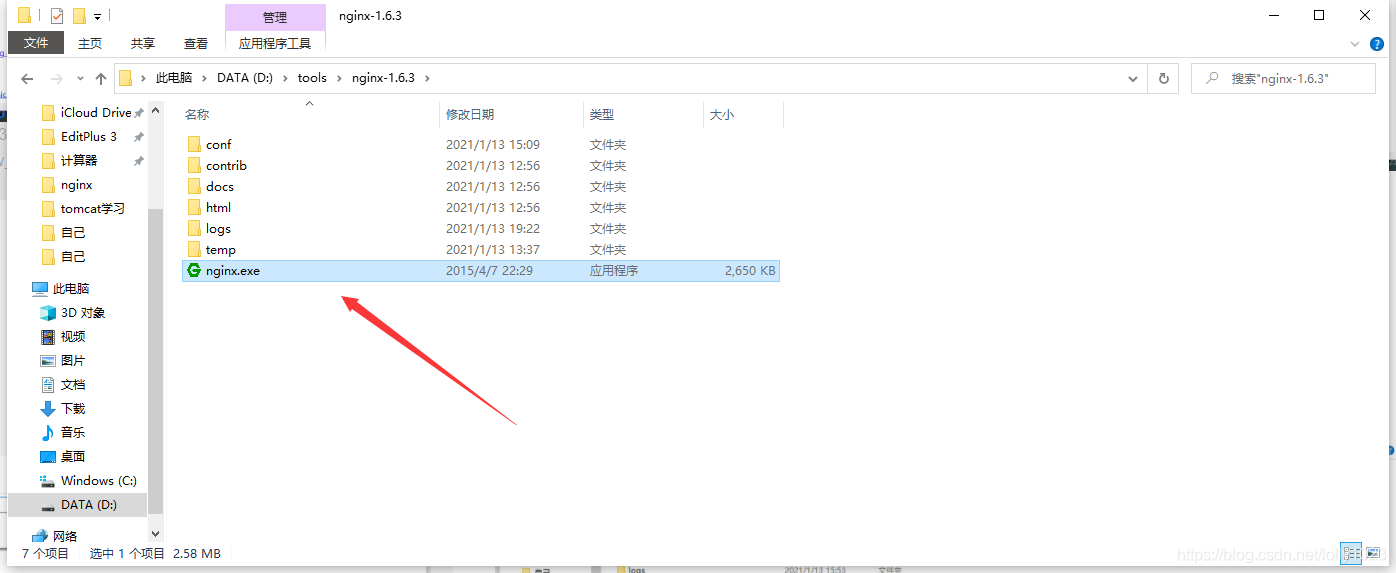Click the tools breadcrumb
Image resolution: width=1396 pixels, height=573 pixels.
(x=312, y=78)
